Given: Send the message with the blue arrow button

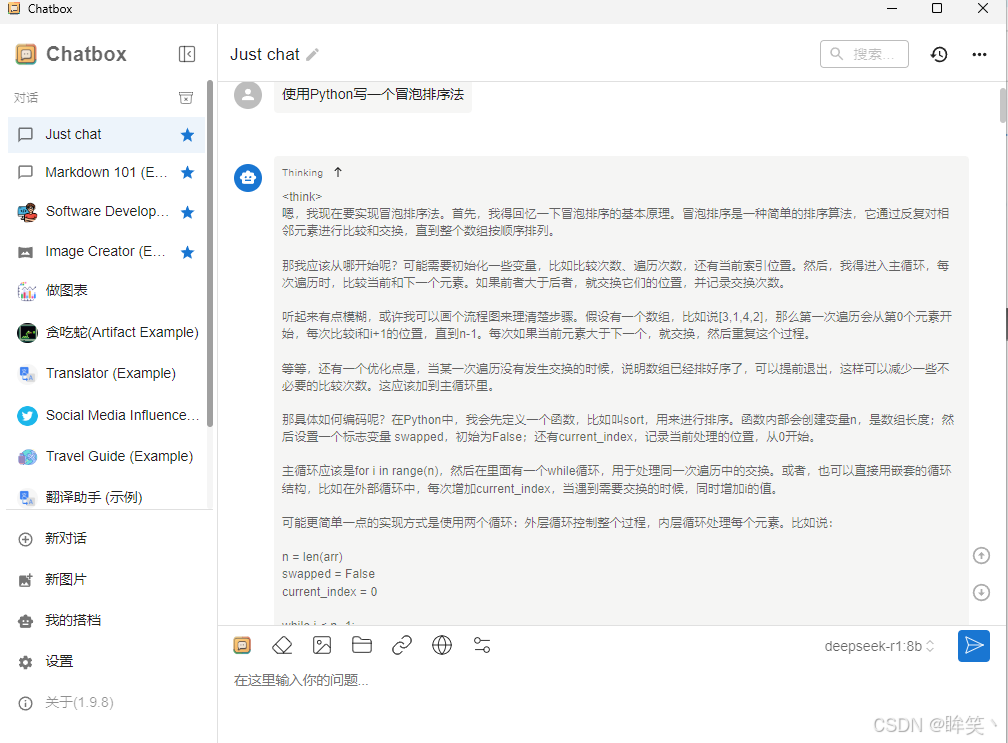Looking at the screenshot, I should pos(973,646).
